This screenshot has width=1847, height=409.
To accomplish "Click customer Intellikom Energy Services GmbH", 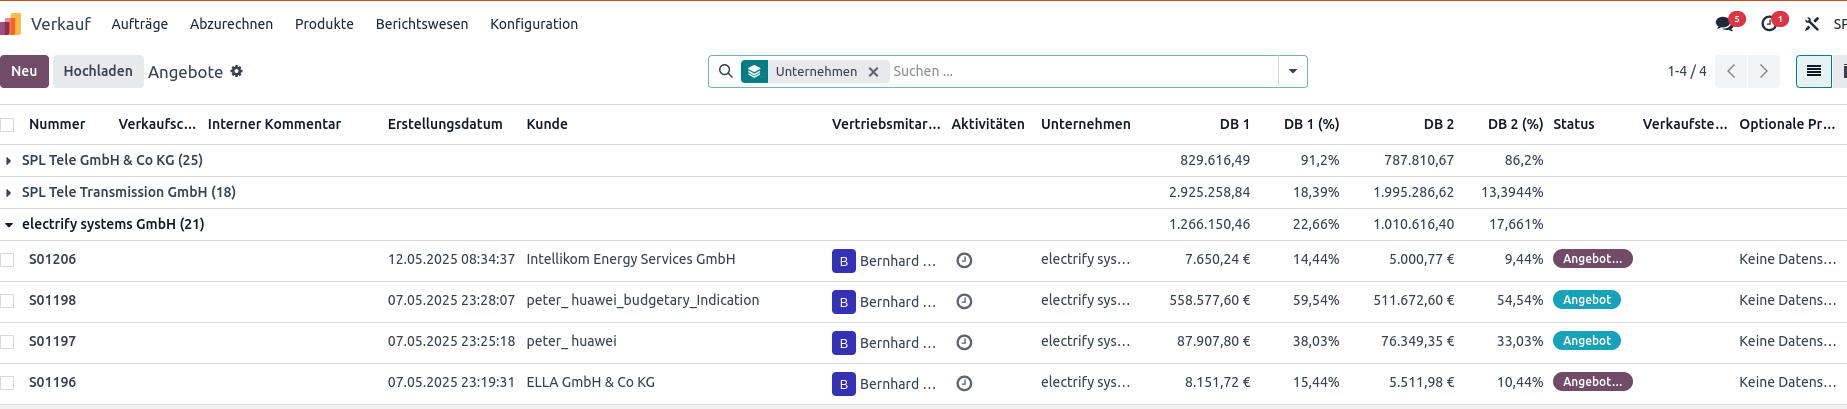I will 631,259.
